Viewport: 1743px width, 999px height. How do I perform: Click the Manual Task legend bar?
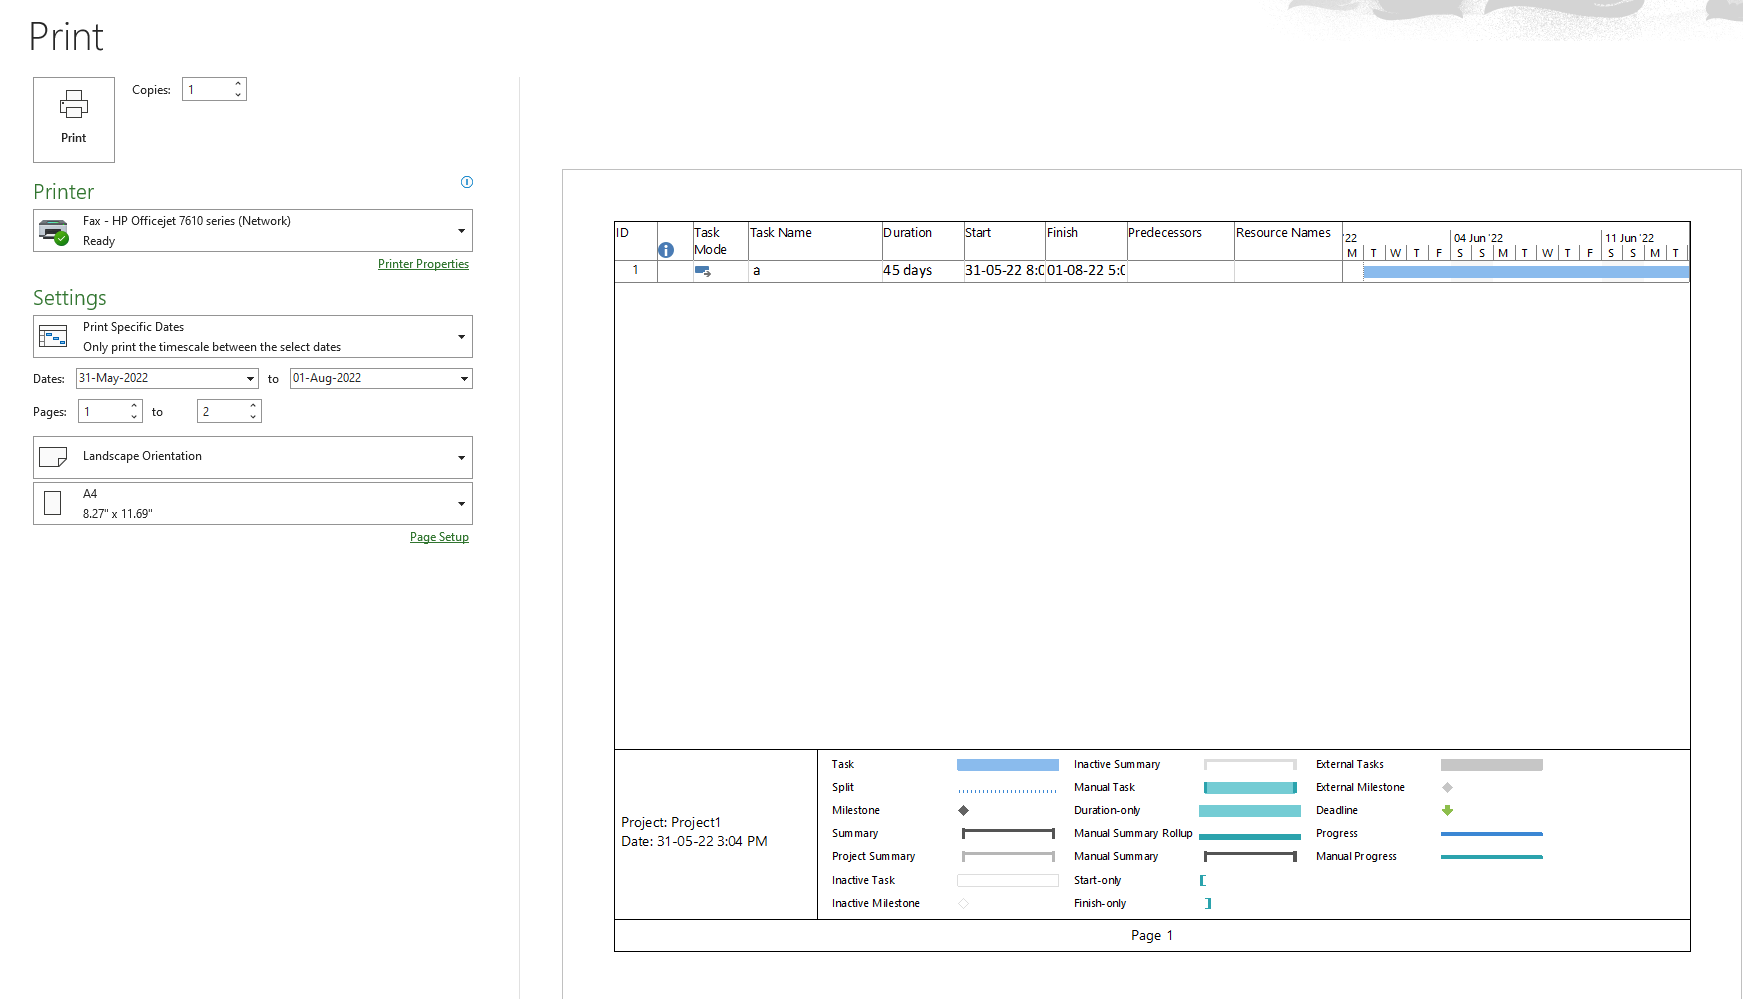[1250, 788]
